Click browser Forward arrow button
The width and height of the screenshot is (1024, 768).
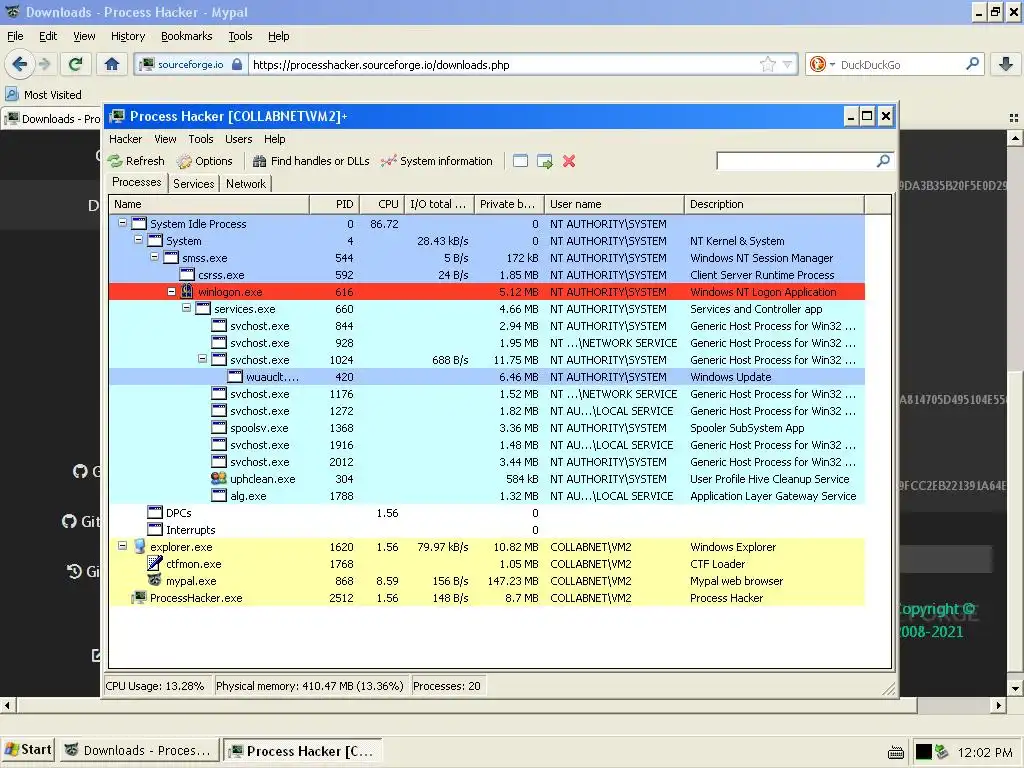click(x=44, y=64)
